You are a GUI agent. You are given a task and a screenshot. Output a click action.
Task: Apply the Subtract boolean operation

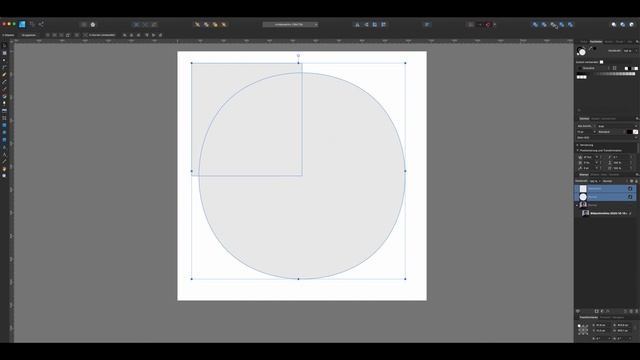pyautogui.click(x=544, y=24)
